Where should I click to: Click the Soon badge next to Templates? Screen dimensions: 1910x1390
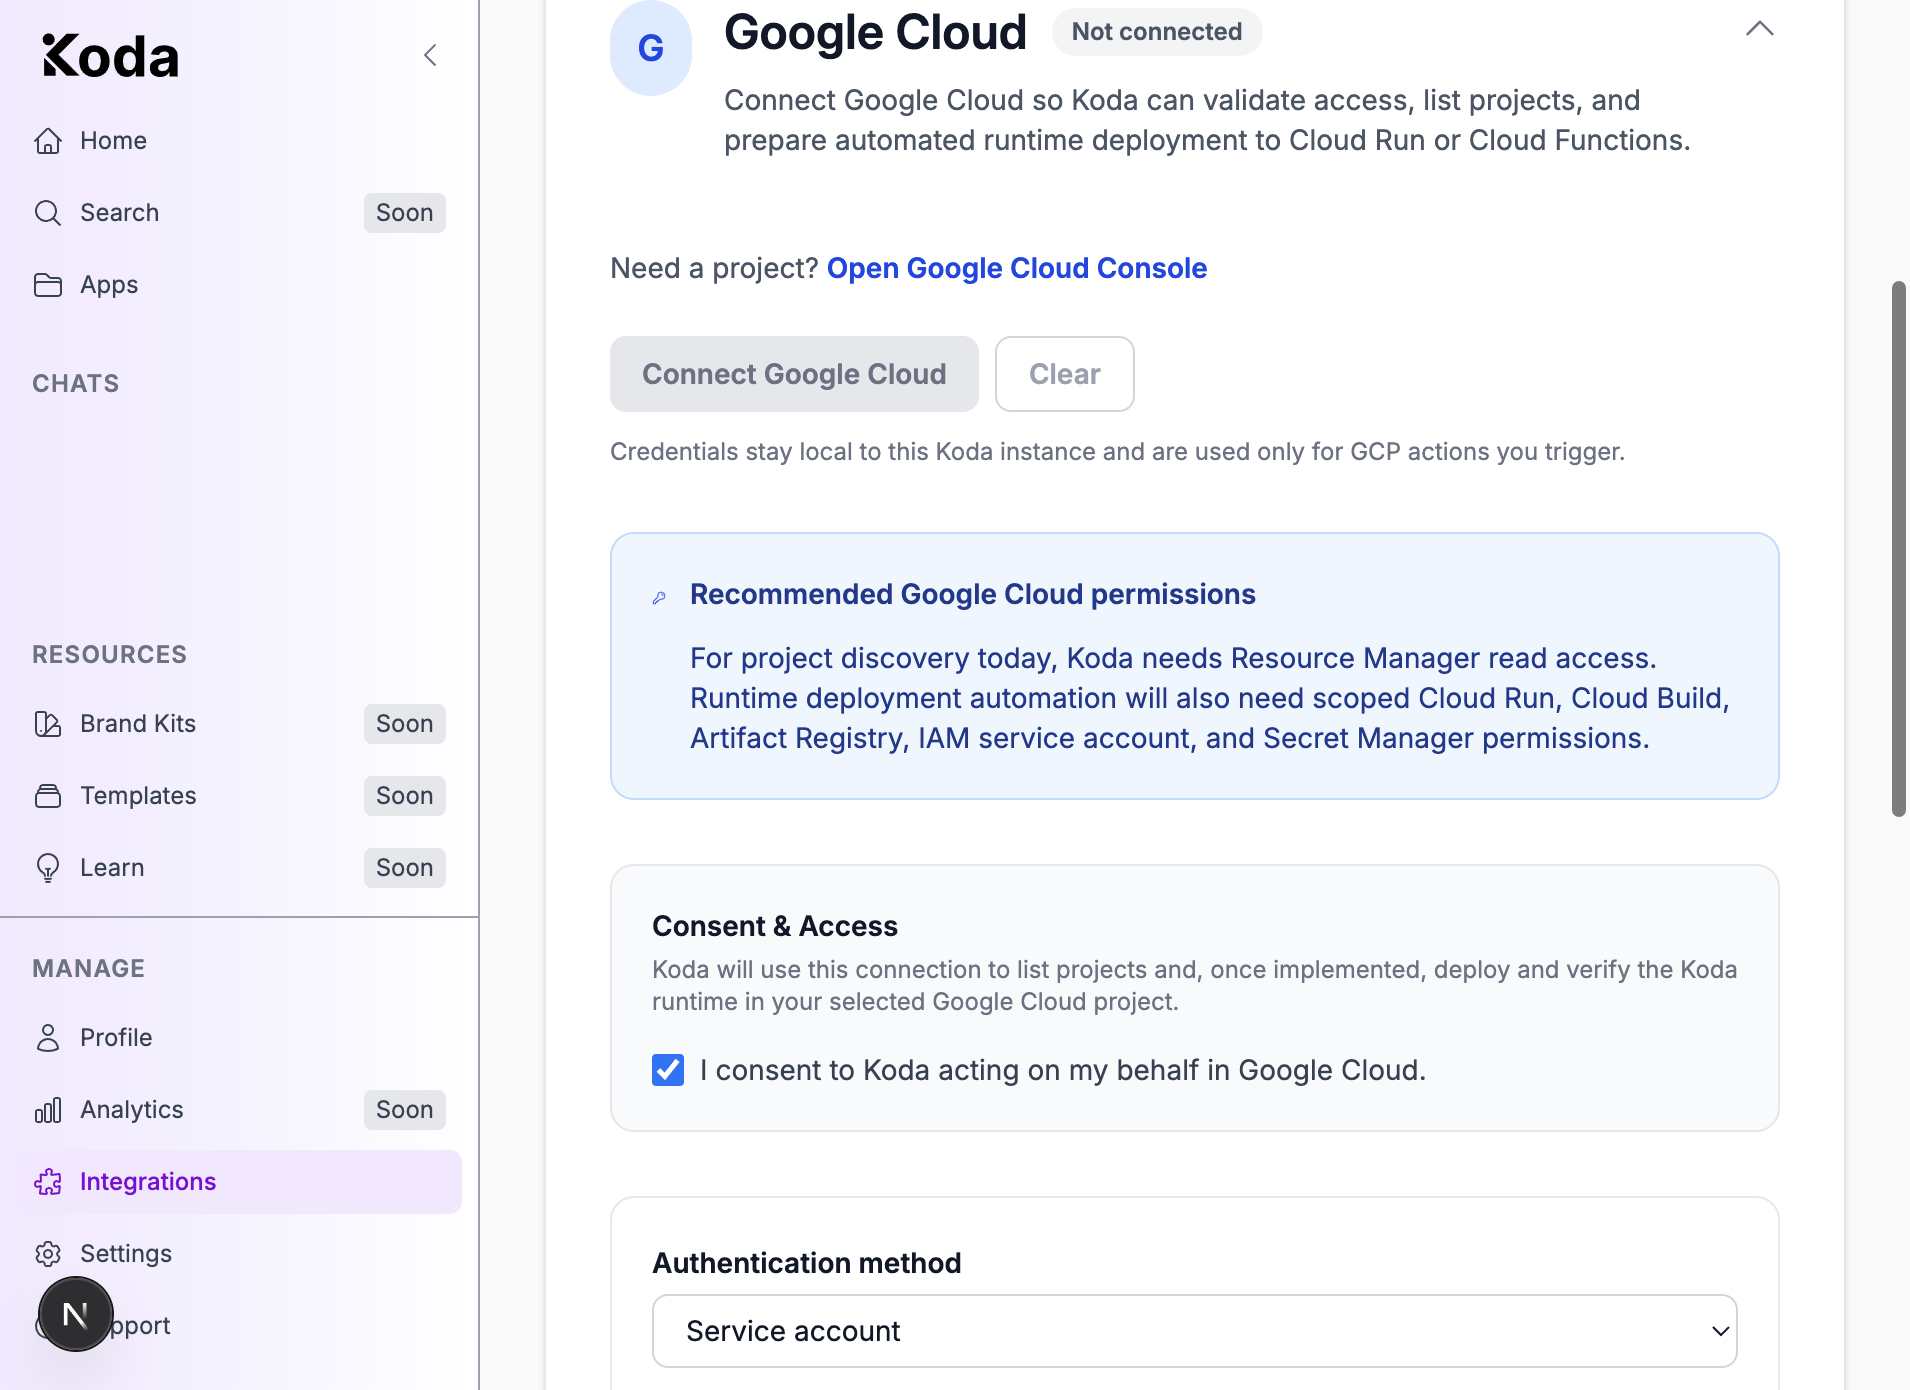(404, 796)
